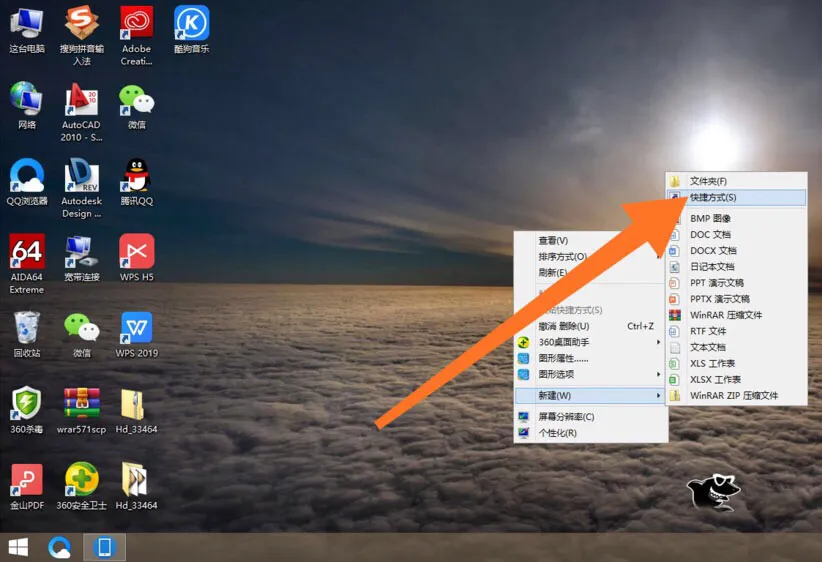The height and width of the screenshot is (562, 822).
Task: Select the 酷狗音乐 desktop icon
Action: tap(191, 30)
